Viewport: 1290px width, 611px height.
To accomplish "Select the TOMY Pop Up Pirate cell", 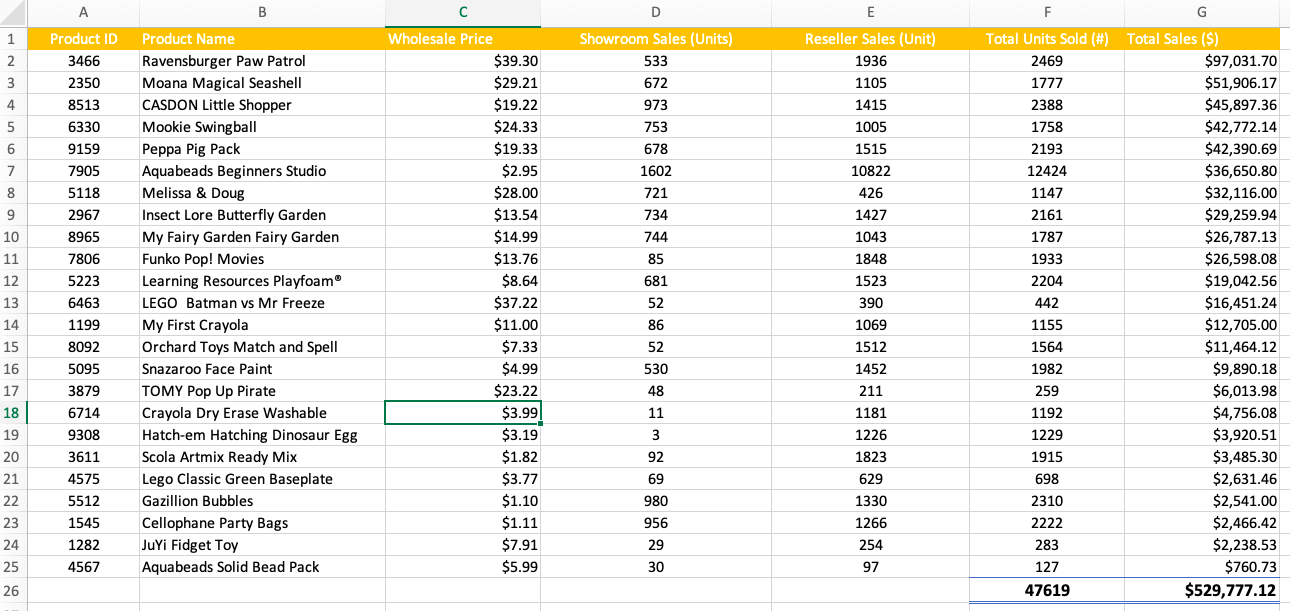I will click(x=262, y=391).
